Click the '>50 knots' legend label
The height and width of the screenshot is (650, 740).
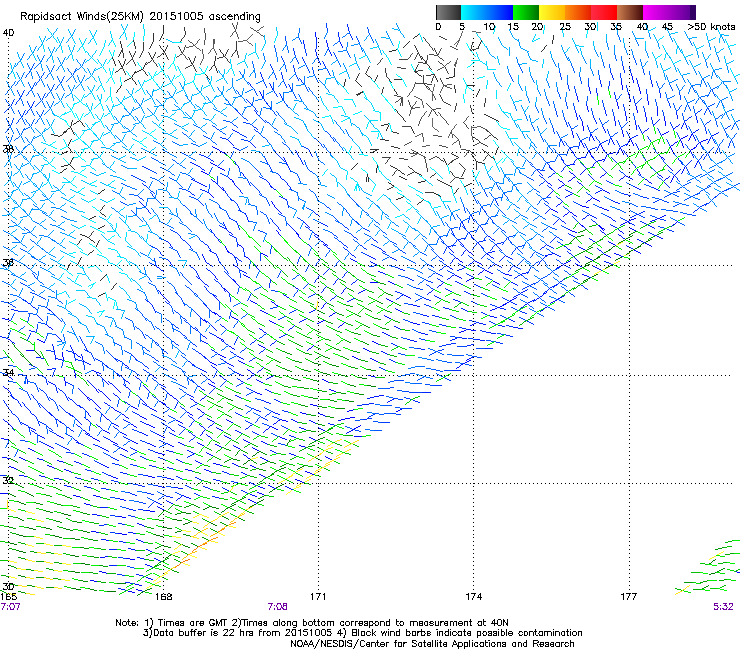[711, 27]
